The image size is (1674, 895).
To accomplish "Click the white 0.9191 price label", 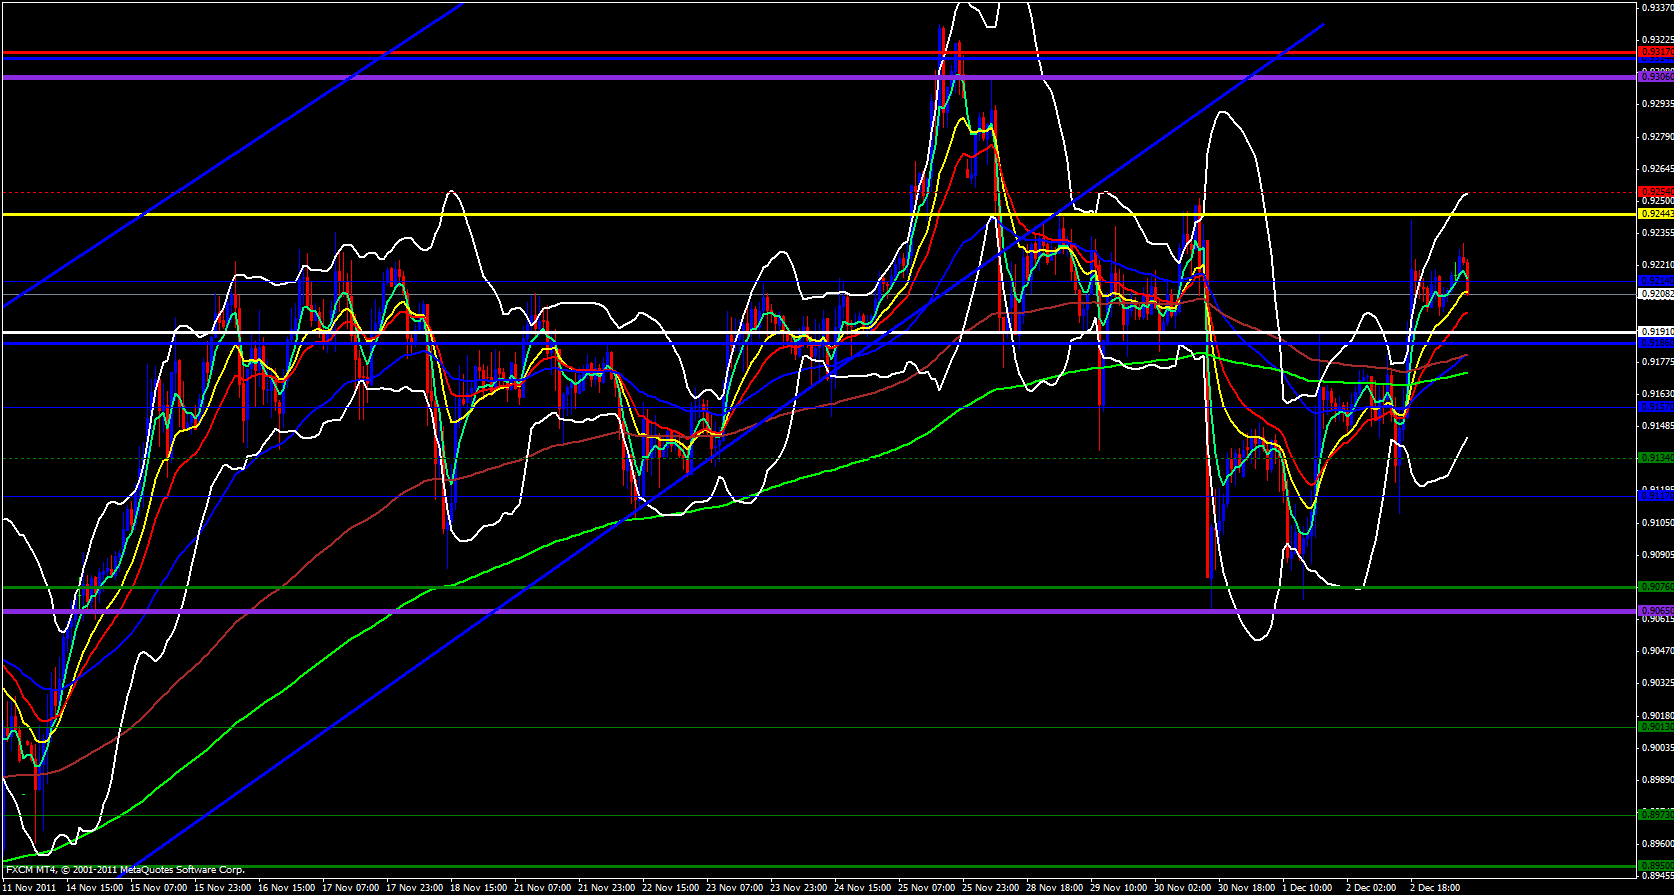I will [1655, 331].
